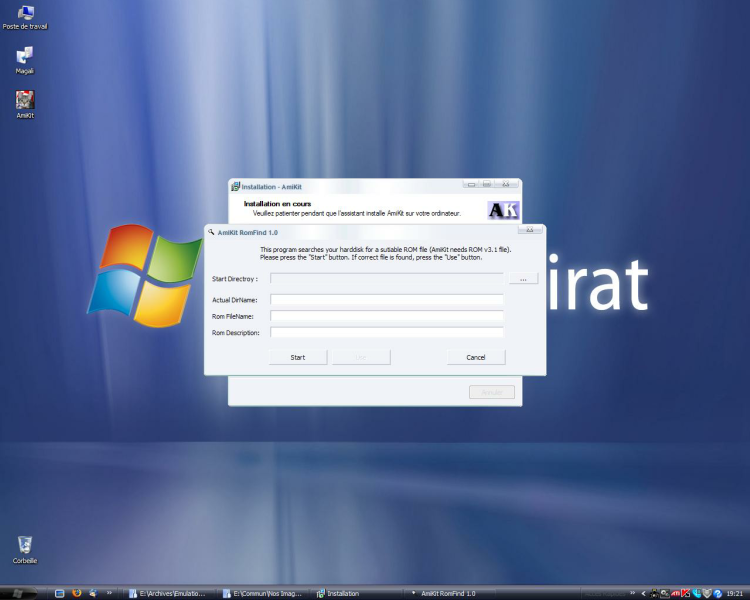Click the 'Installation en cours' heading
This screenshot has height=600, width=750.
pos(277,204)
